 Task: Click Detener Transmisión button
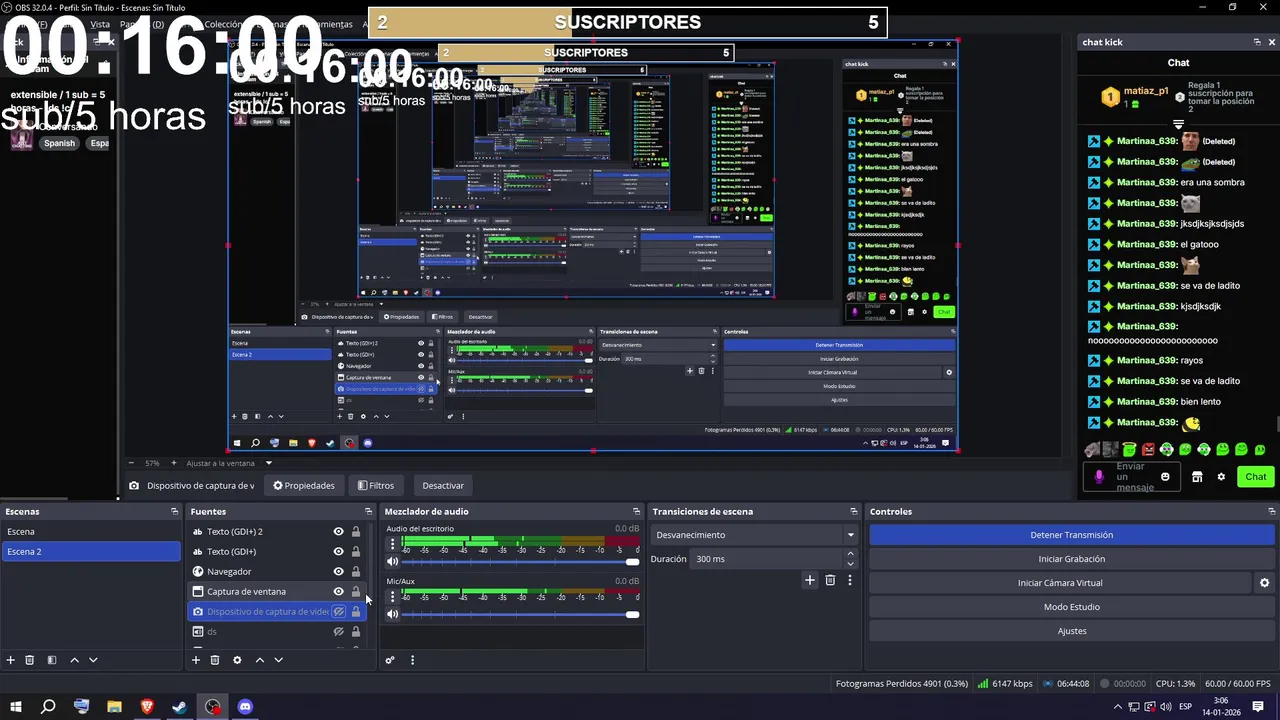point(1071,535)
